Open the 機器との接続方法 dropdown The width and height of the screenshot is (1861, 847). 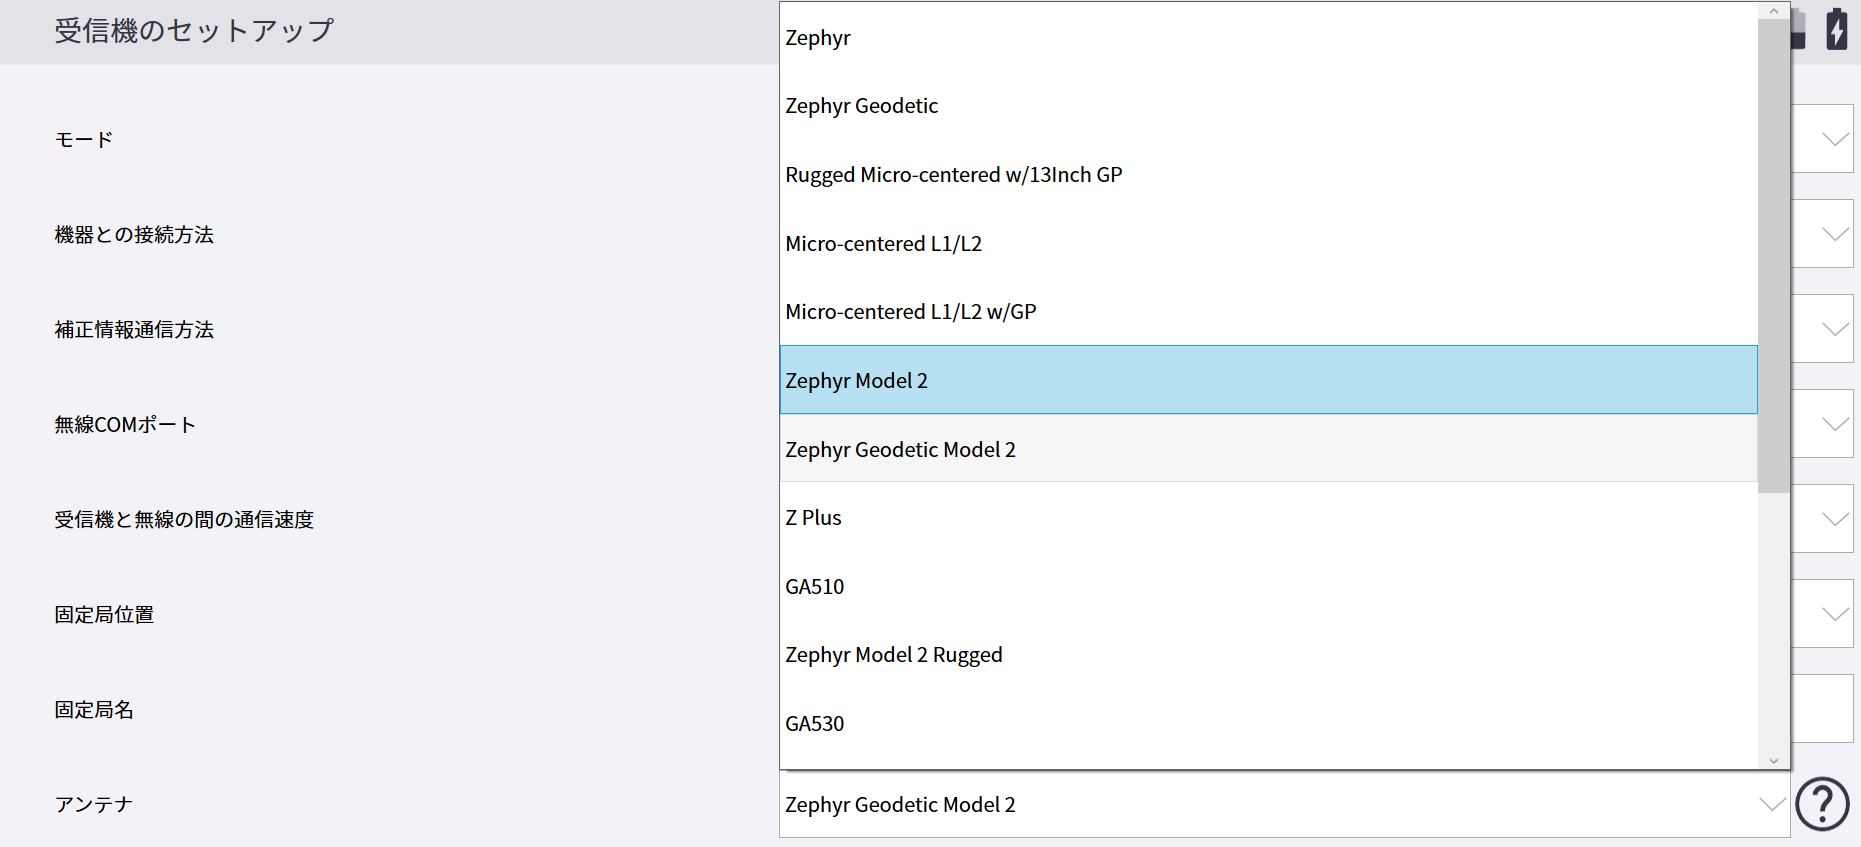(x=1834, y=234)
